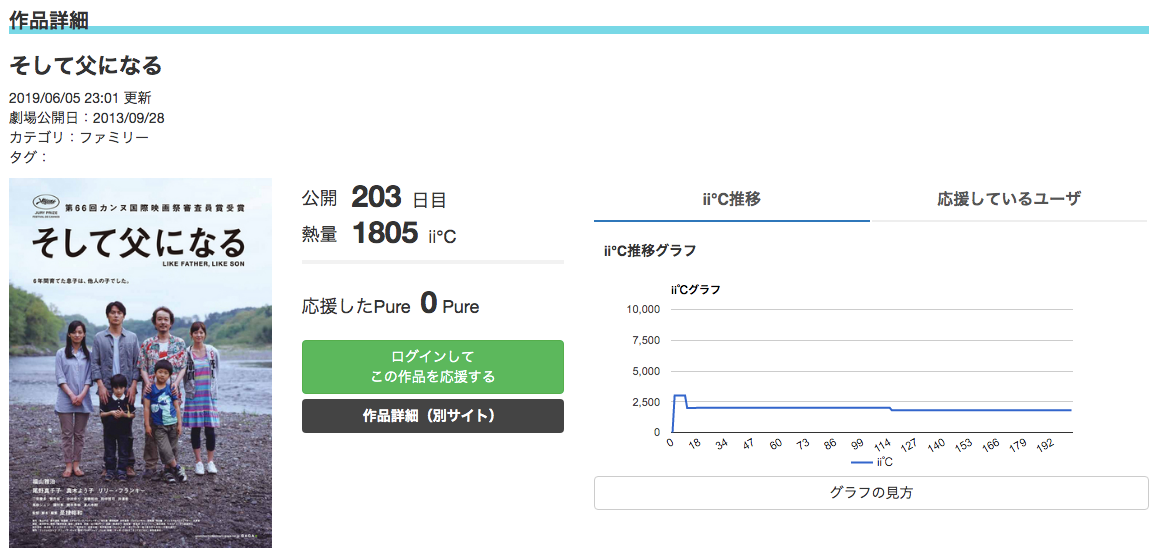Click the peak of the blue graph line
The image size is (1155, 558).
coord(680,395)
